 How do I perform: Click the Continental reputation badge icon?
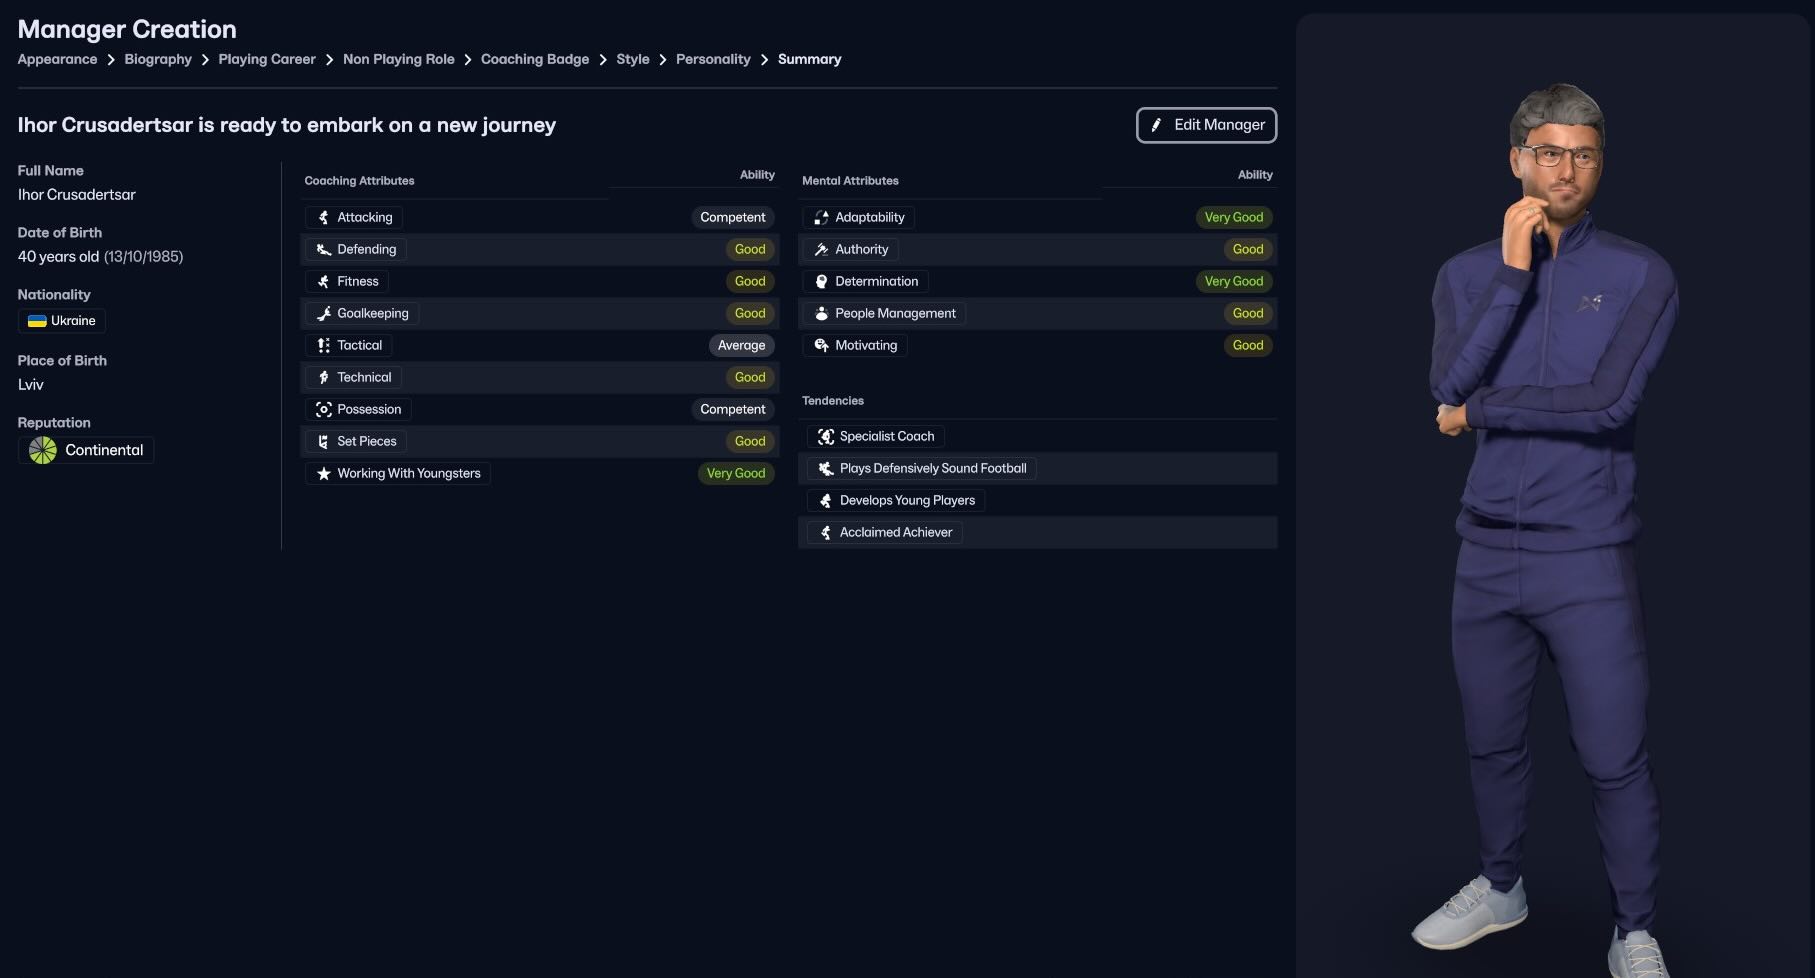[43, 450]
